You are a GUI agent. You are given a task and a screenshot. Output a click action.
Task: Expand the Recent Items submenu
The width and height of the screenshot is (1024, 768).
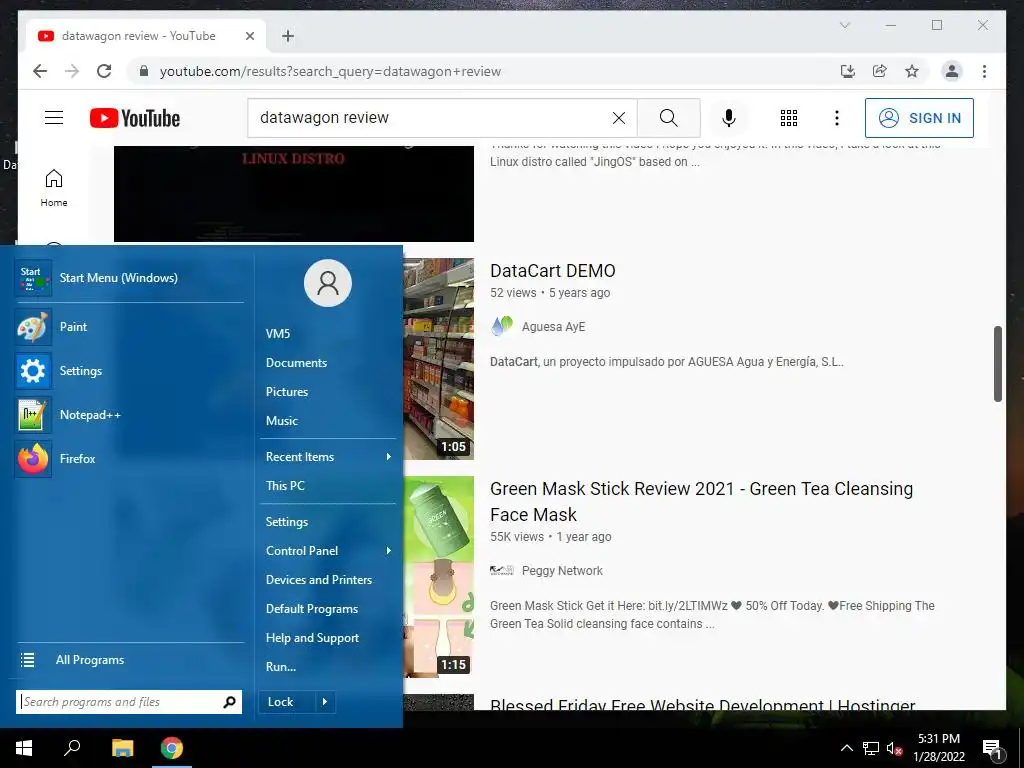(328, 457)
